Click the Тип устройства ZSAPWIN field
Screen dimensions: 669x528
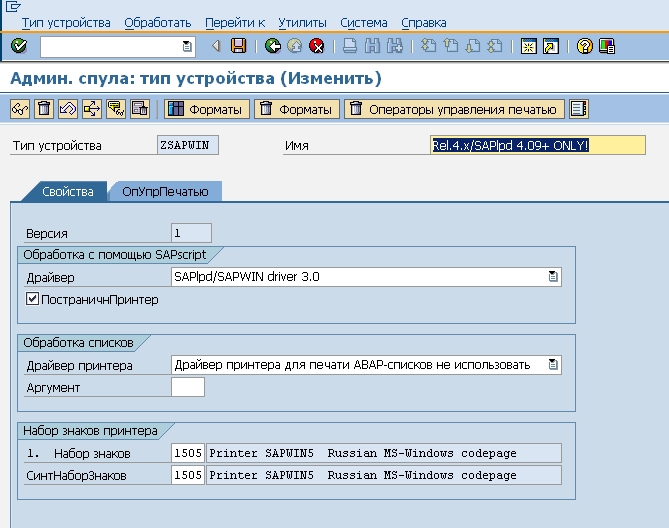coord(188,145)
